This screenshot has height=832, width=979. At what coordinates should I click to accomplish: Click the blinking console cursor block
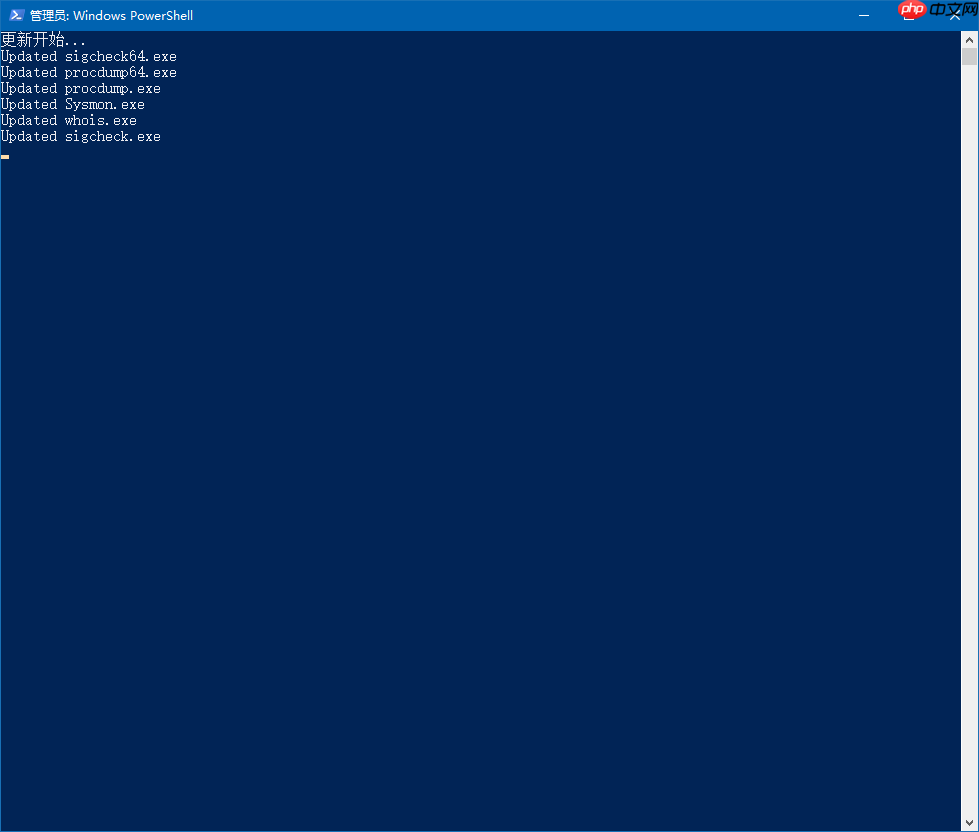coord(4,156)
